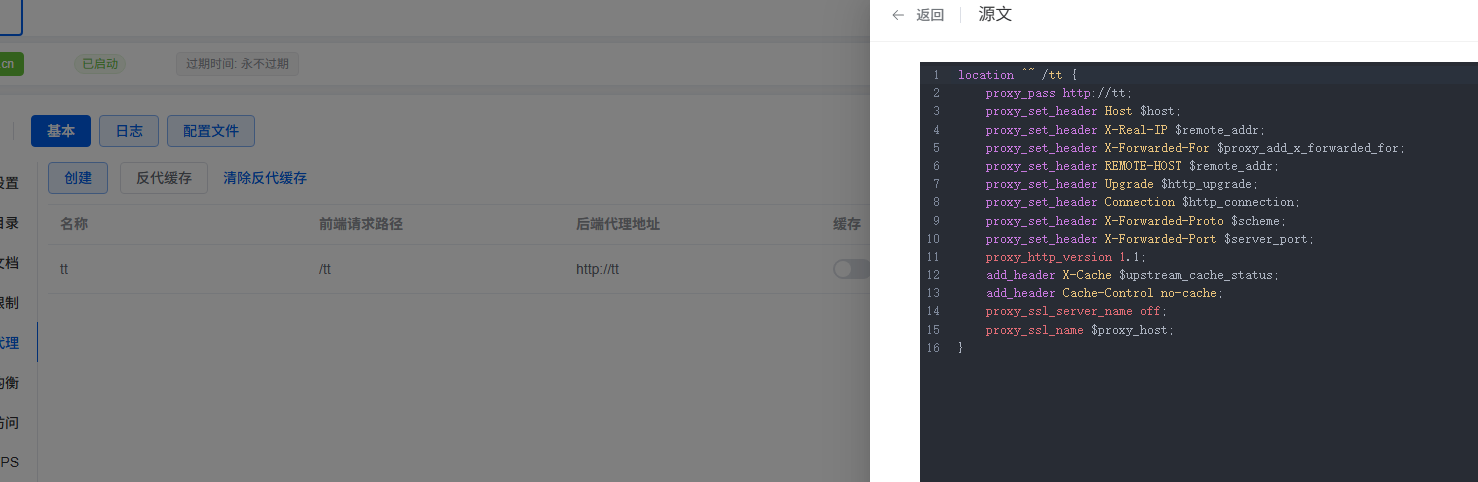Image resolution: width=1478 pixels, height=482 pixels.
Task: Click the 反代缓存 button
Action: click(x=164, y=178)
